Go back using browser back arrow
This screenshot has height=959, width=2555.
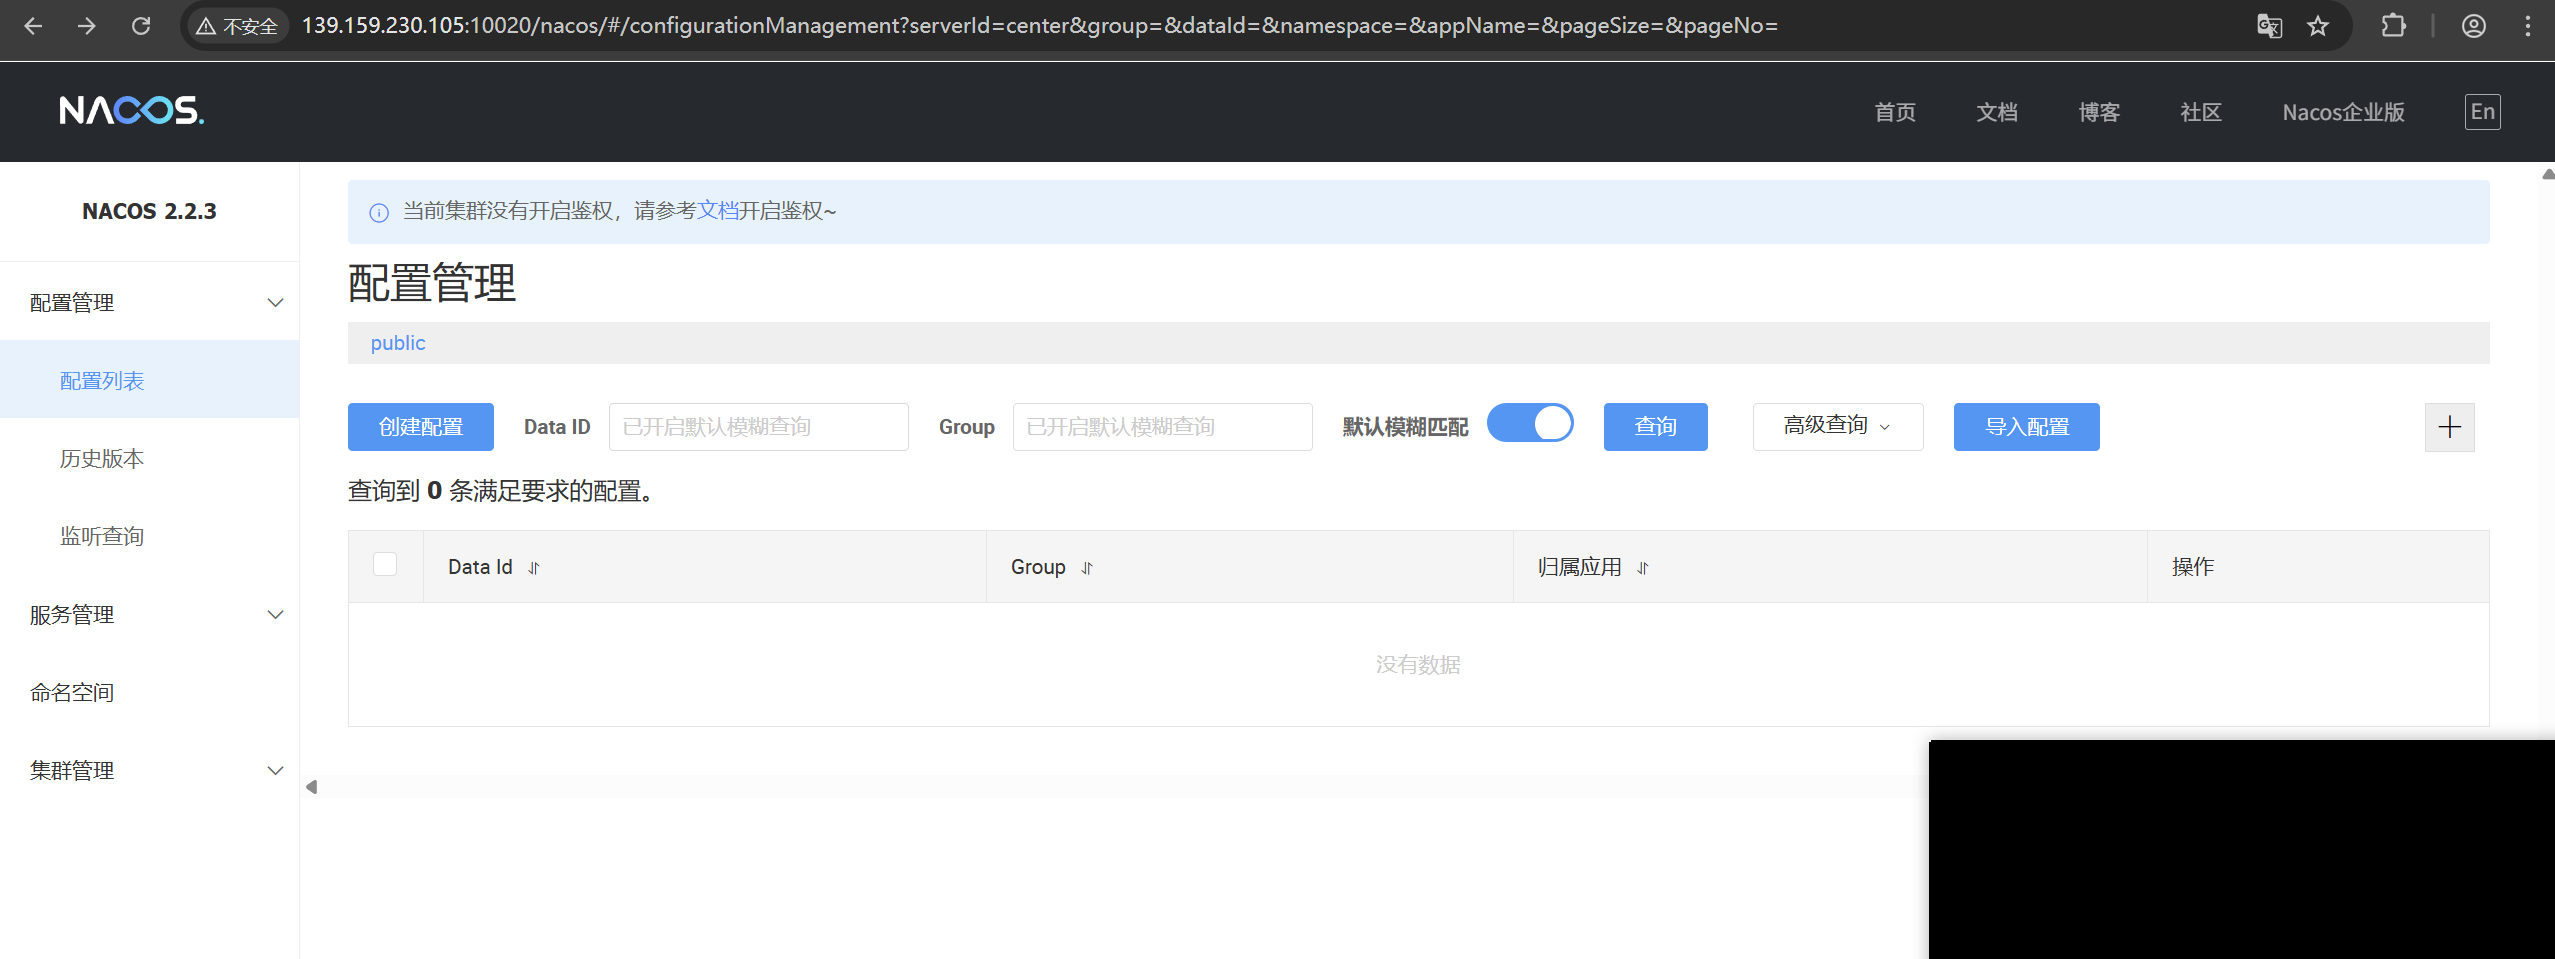point(33,26)
